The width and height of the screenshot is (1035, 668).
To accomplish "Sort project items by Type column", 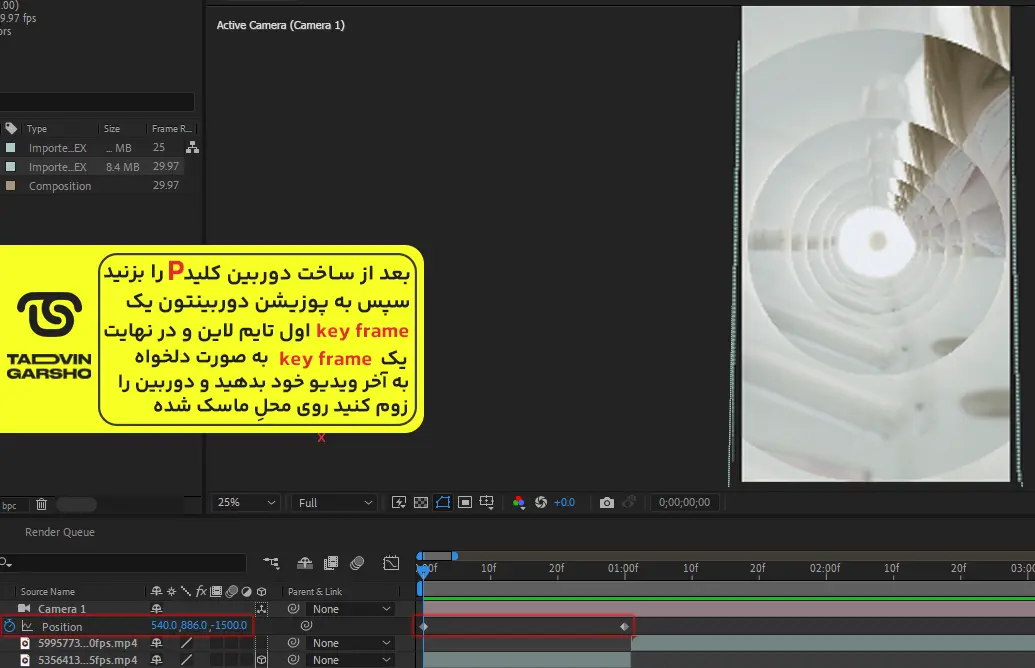I will [x=37, y=129].
